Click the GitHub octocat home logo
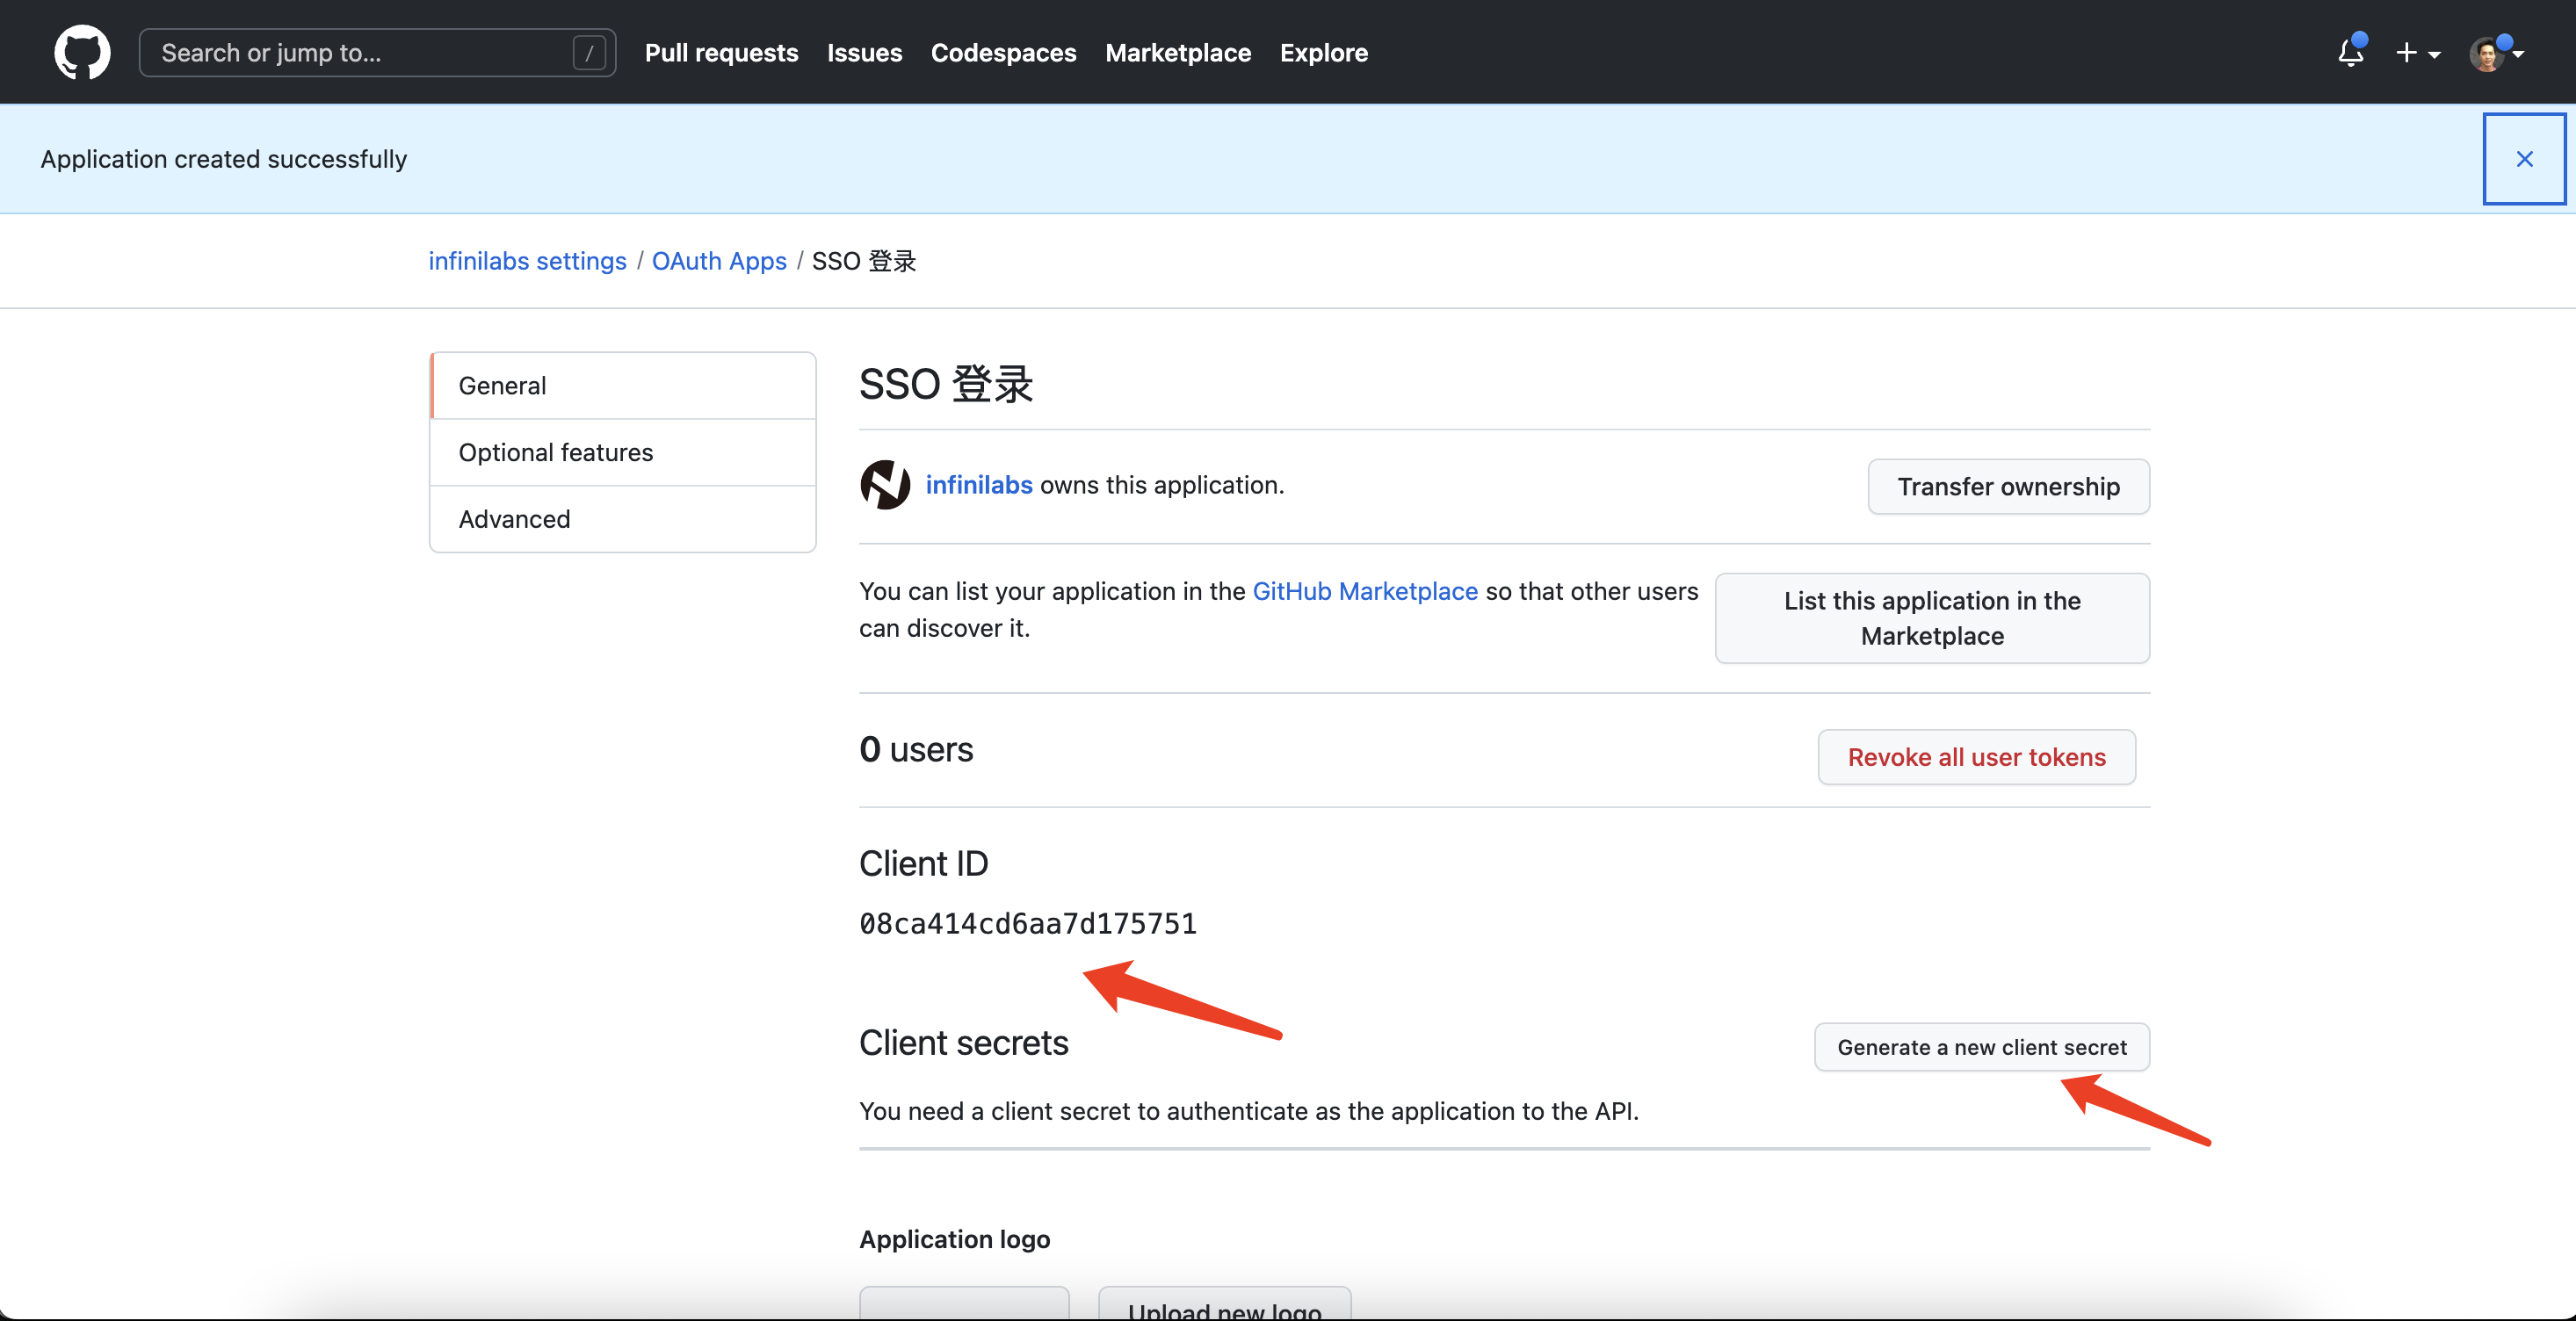Viewport: 2576px width, 1321px height. click(x=81, y=52)
